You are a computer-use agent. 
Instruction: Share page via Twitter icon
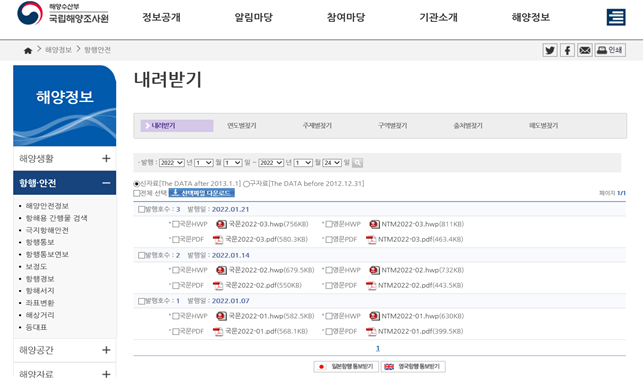tap(550, 50)
